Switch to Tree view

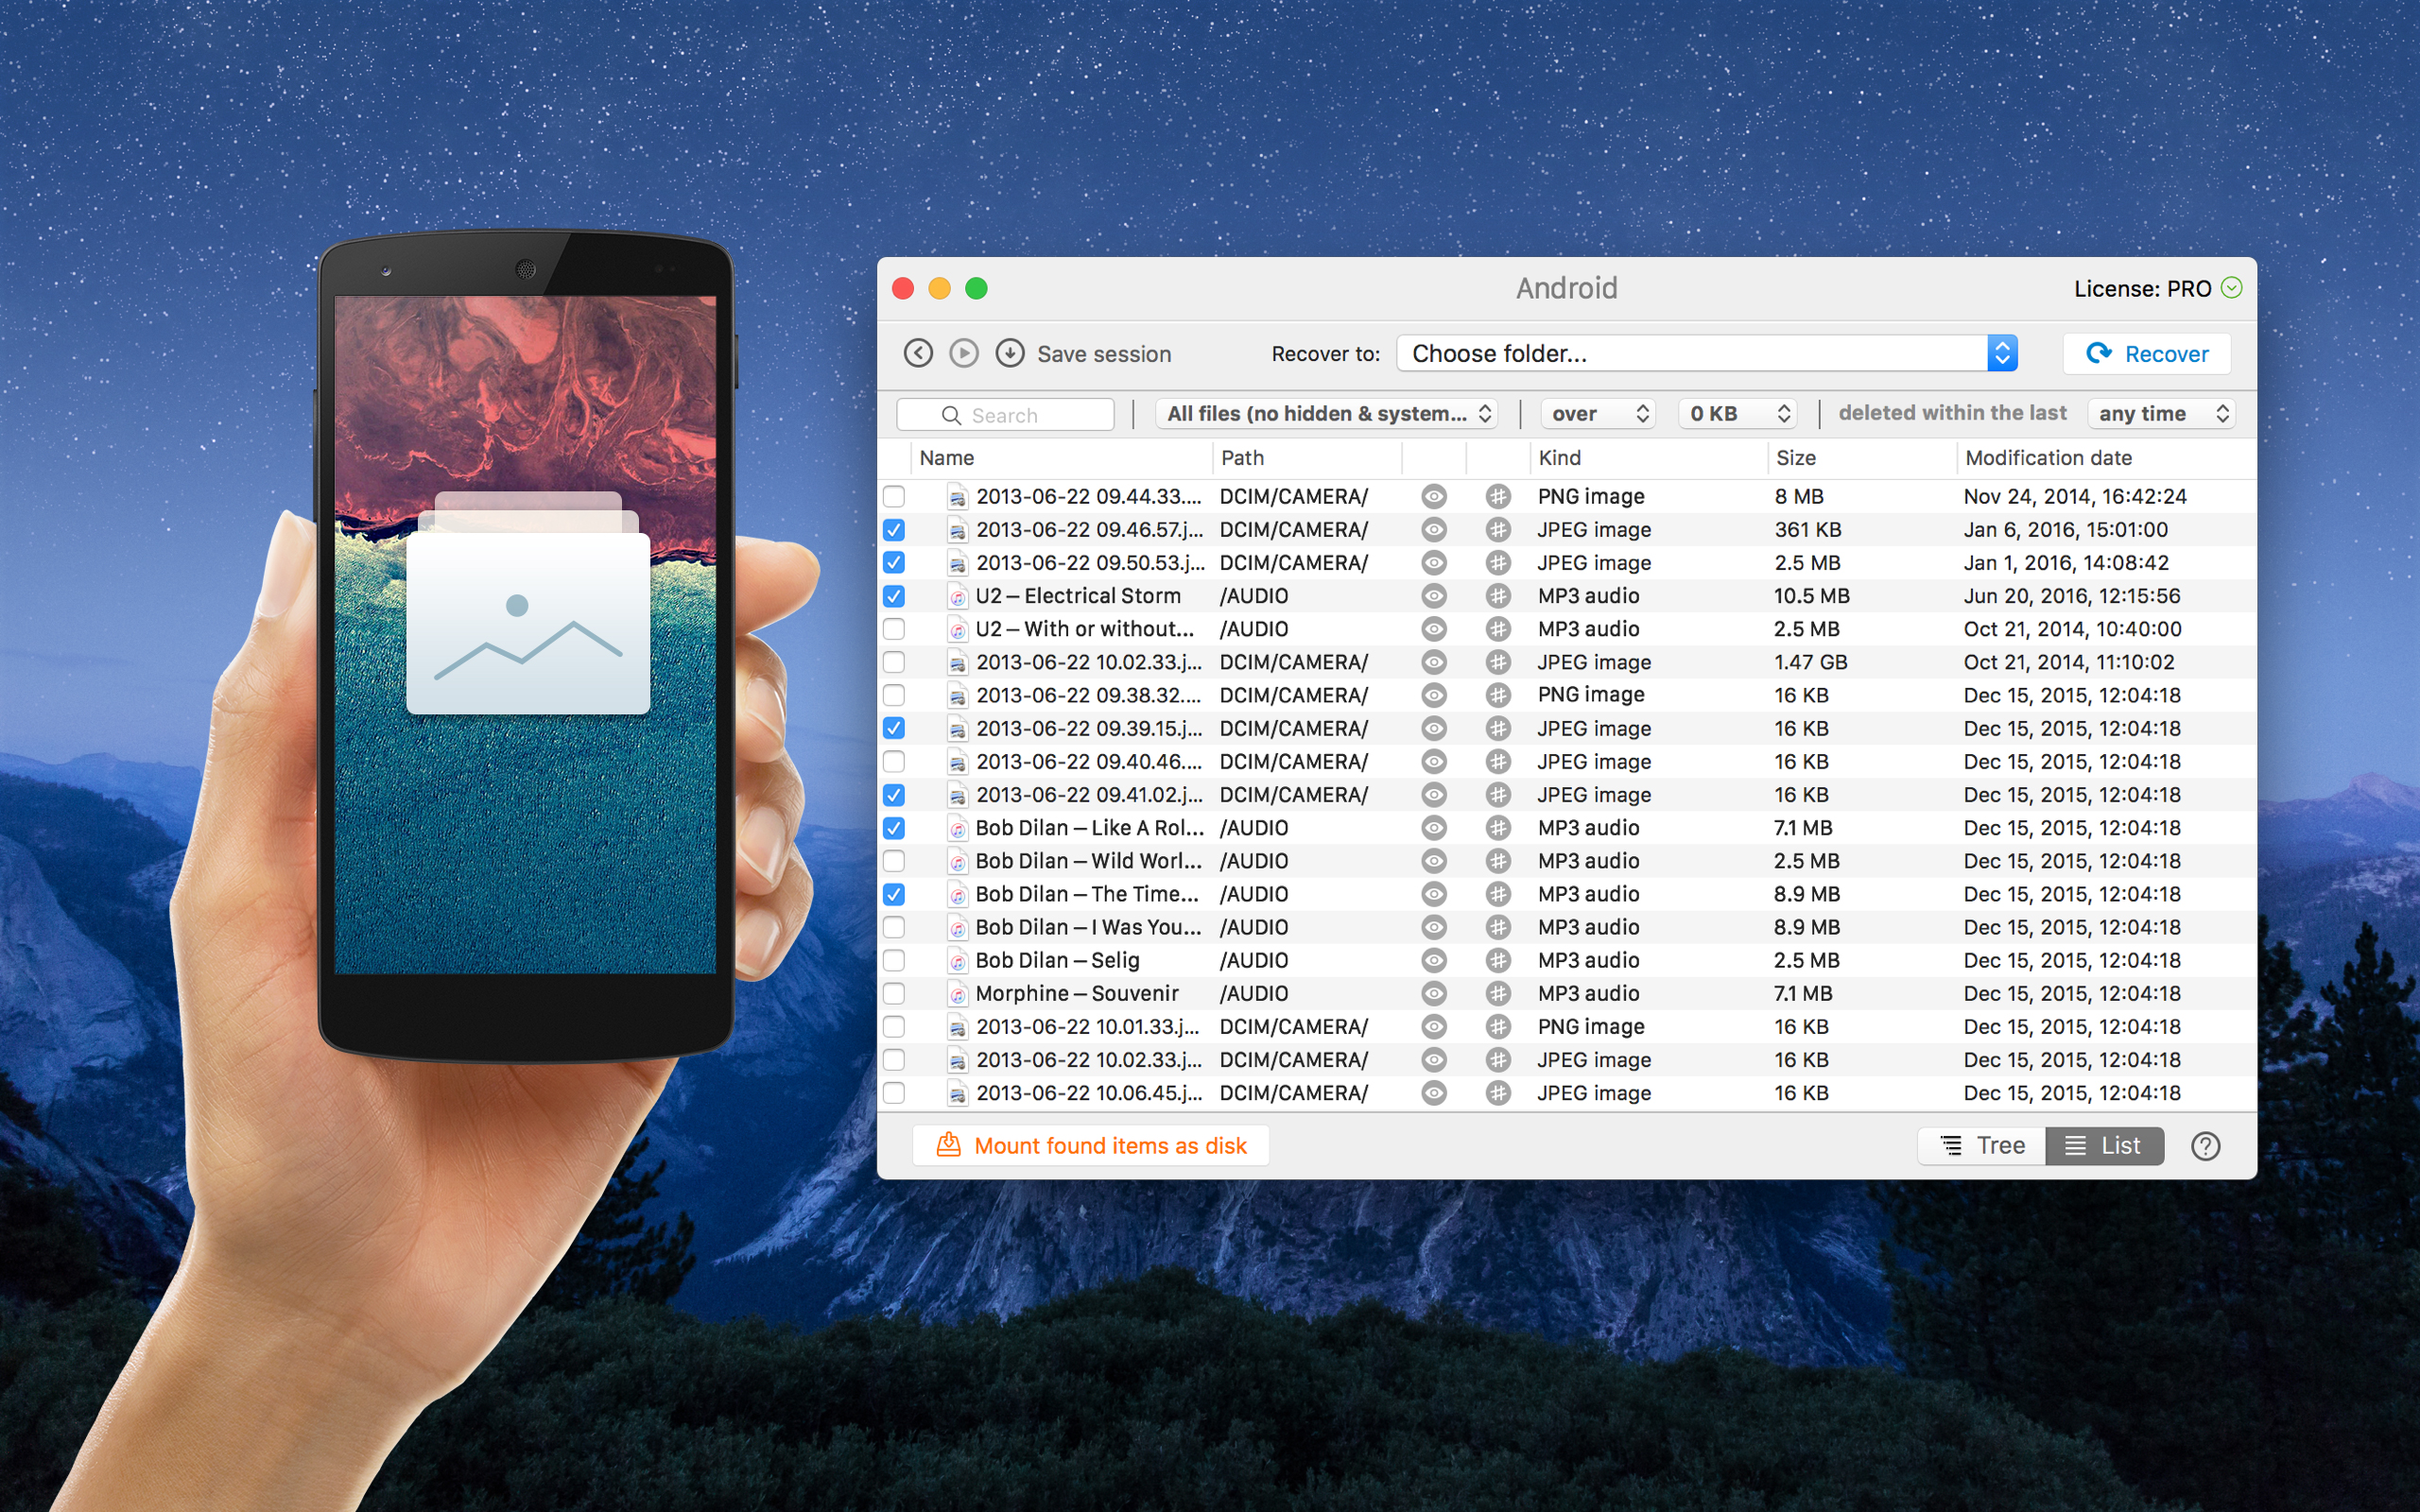[x=1982, y=1146]
